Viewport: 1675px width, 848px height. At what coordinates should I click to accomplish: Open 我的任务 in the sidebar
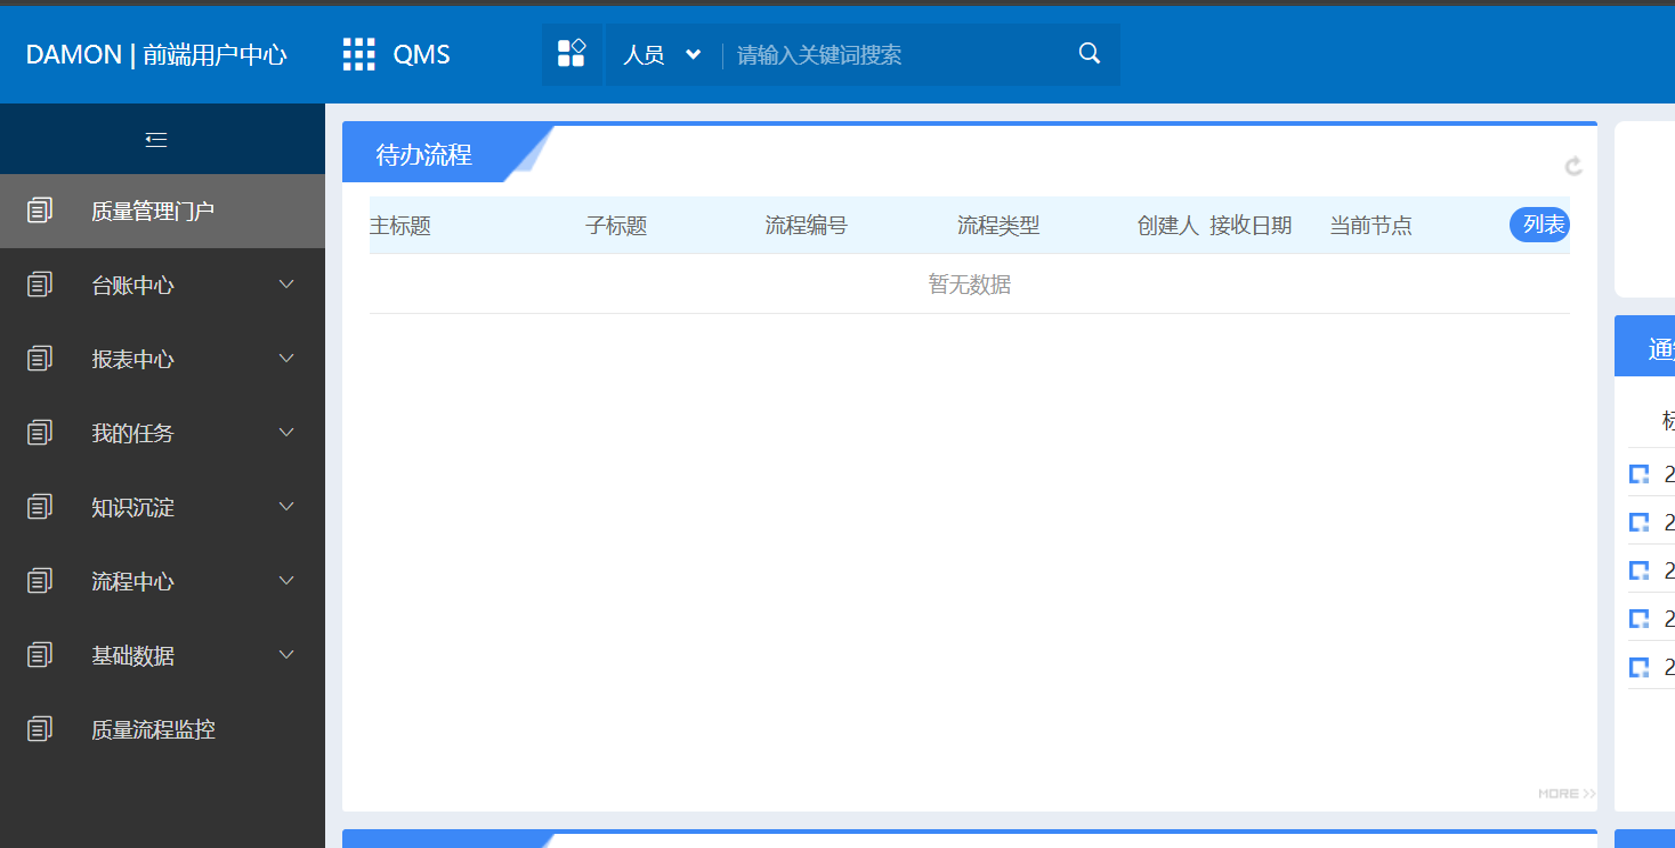133,433
